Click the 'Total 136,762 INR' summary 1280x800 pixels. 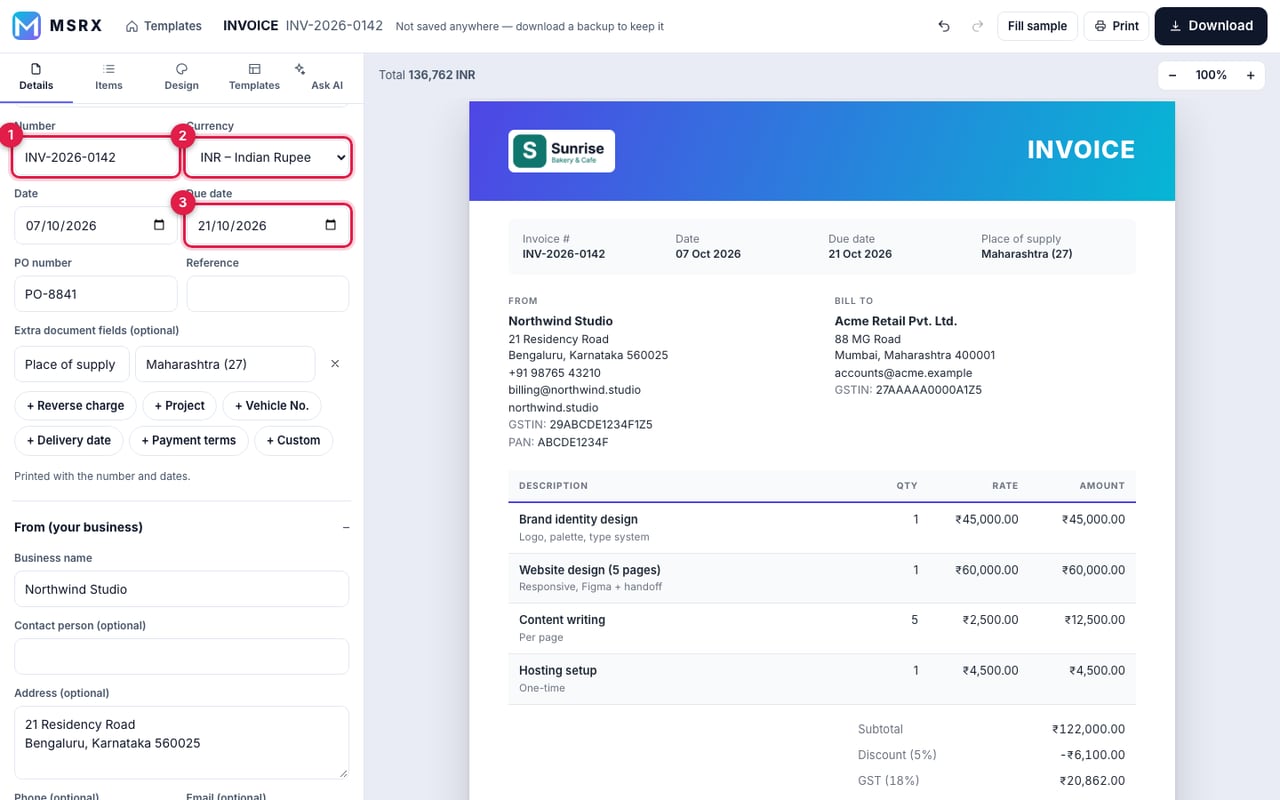pos(427,75)
